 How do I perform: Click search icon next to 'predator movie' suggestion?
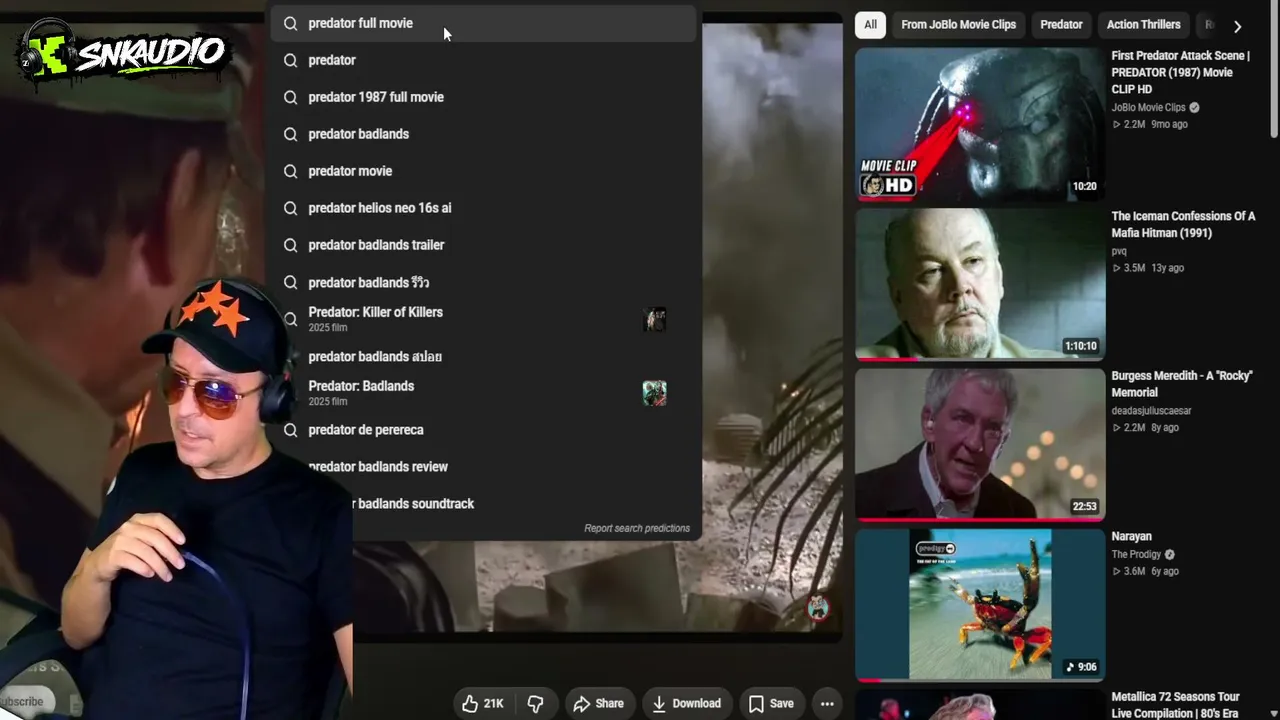290,171
